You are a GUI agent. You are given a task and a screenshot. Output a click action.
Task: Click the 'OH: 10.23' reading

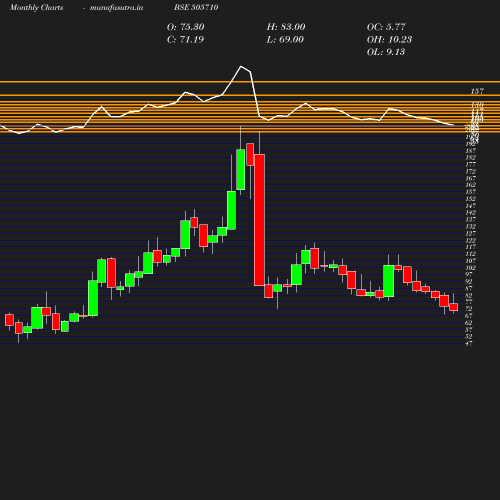389,39
